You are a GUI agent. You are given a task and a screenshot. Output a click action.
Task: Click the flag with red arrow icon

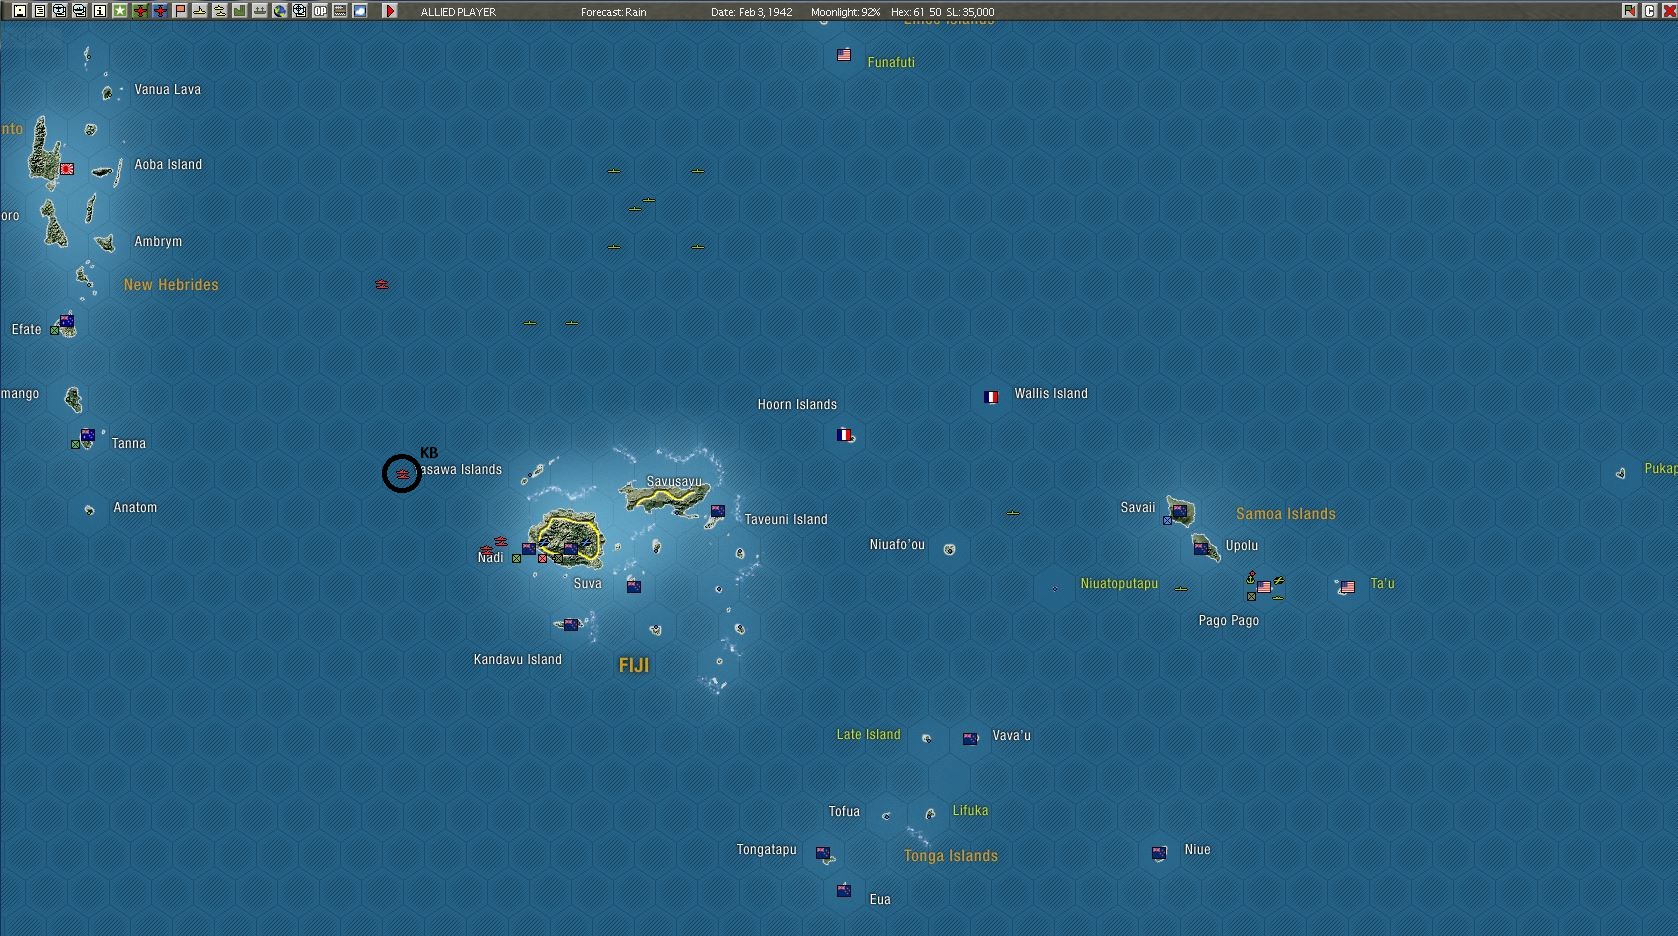pos(1630,11)
